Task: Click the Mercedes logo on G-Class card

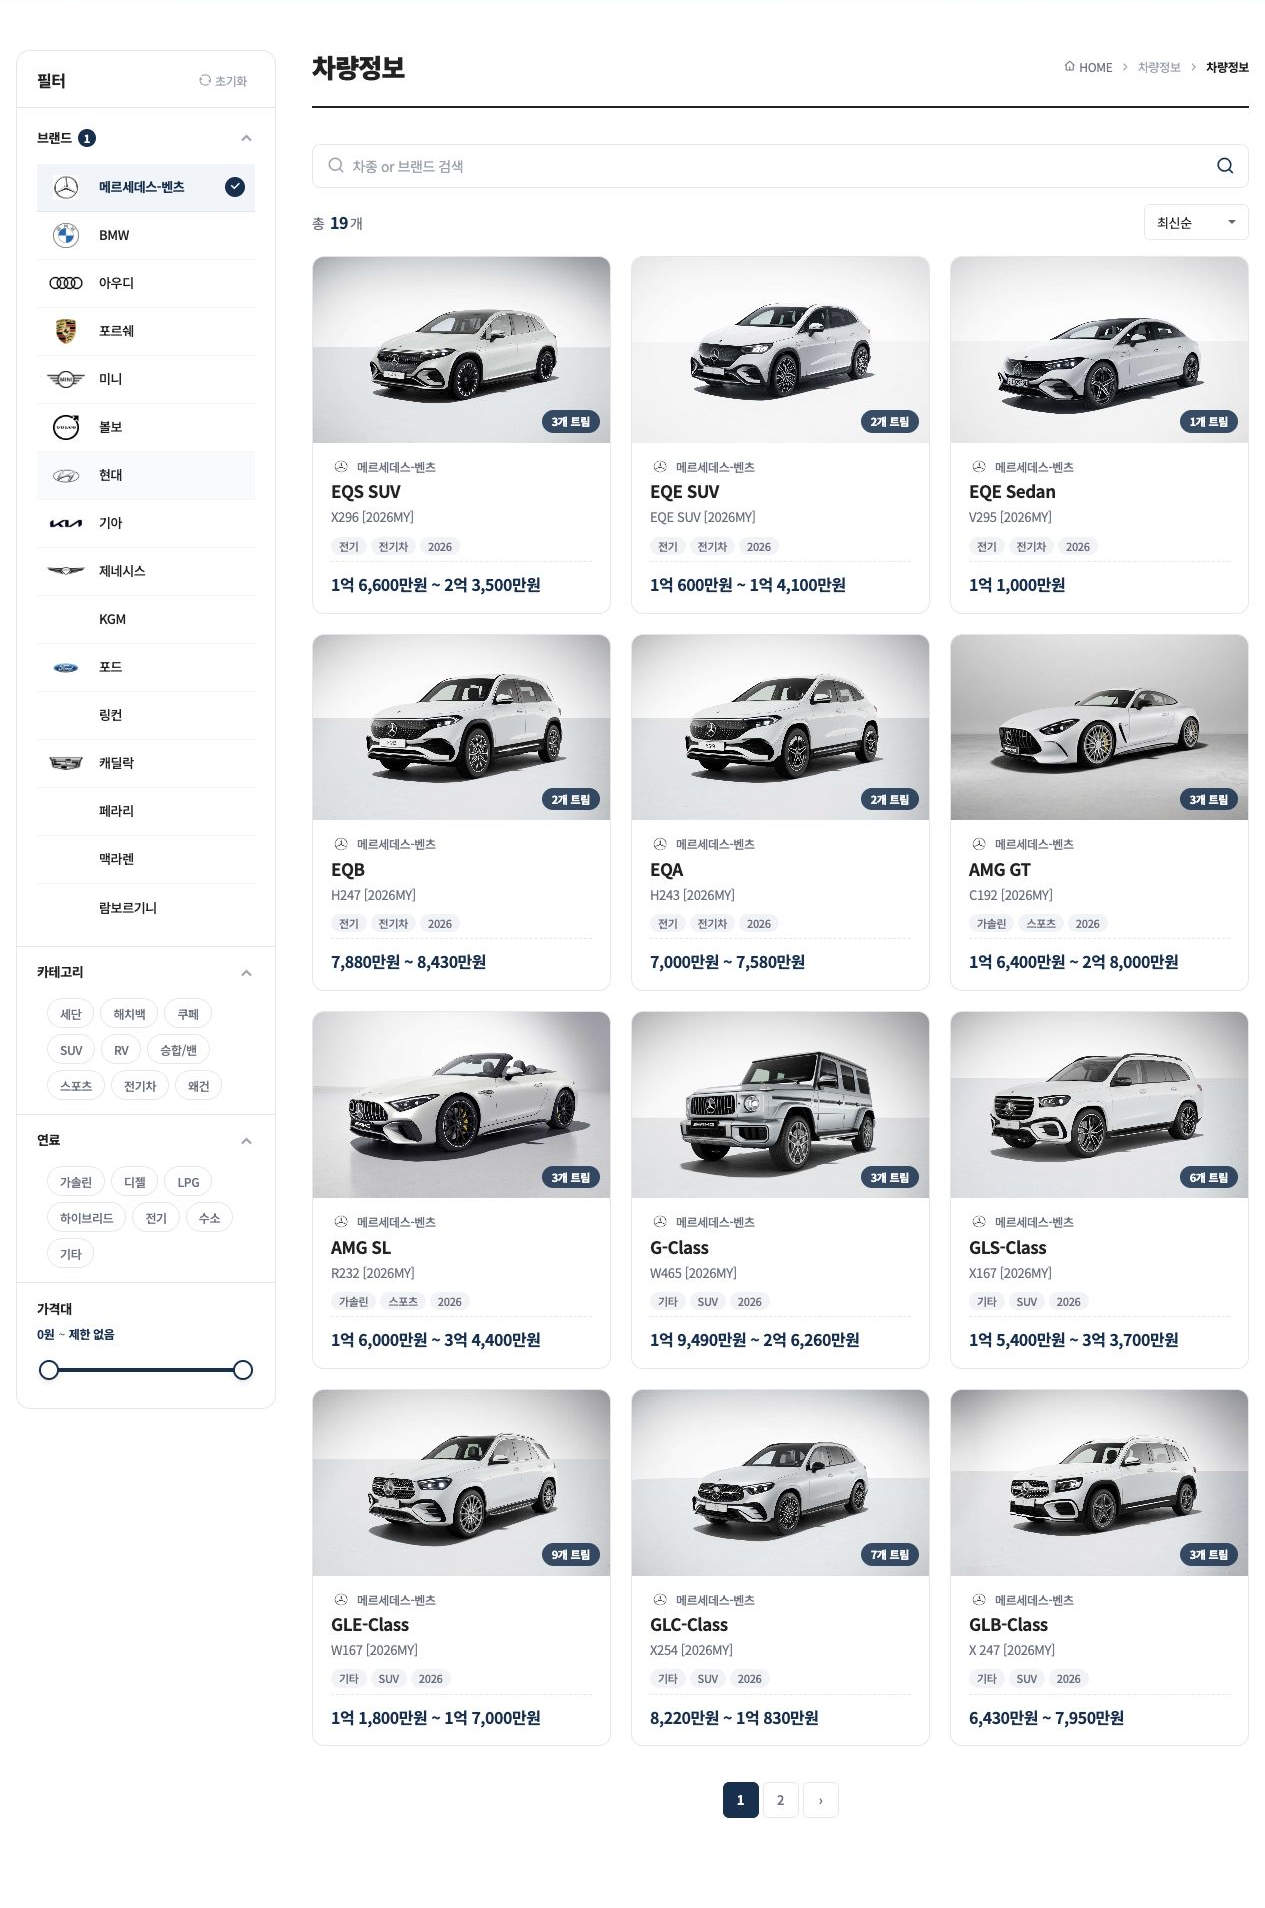Action: pyautogui.click(x=660, y=1222)
